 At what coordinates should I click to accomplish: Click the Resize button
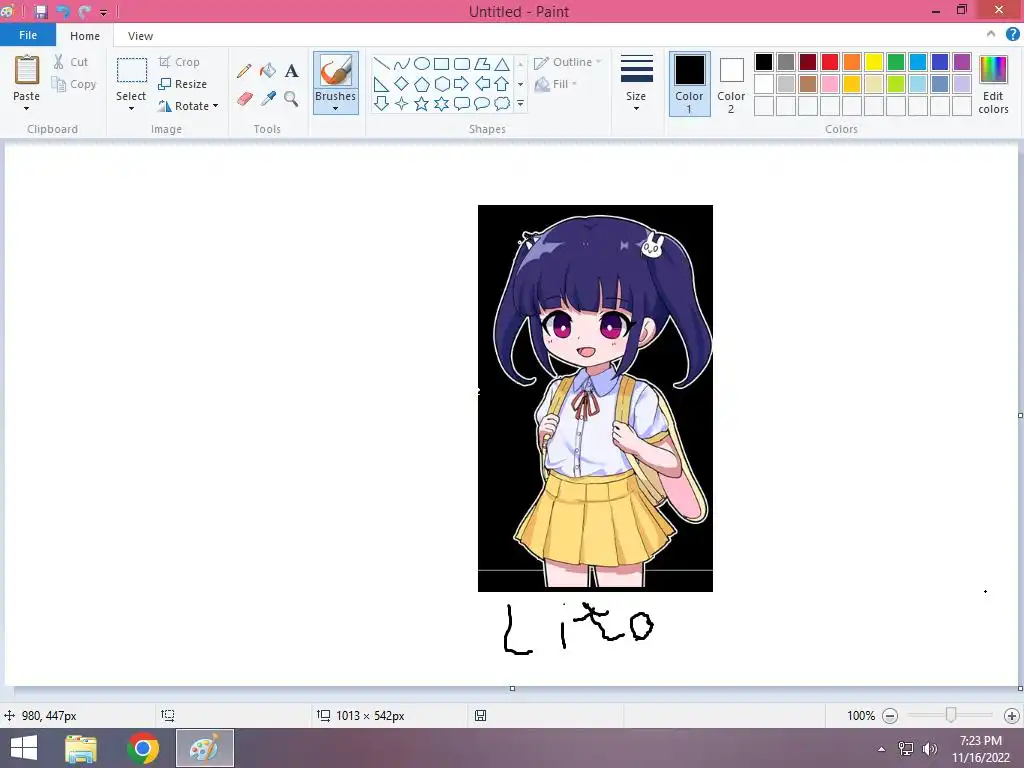pyautogui.click(x=183, y=84)
